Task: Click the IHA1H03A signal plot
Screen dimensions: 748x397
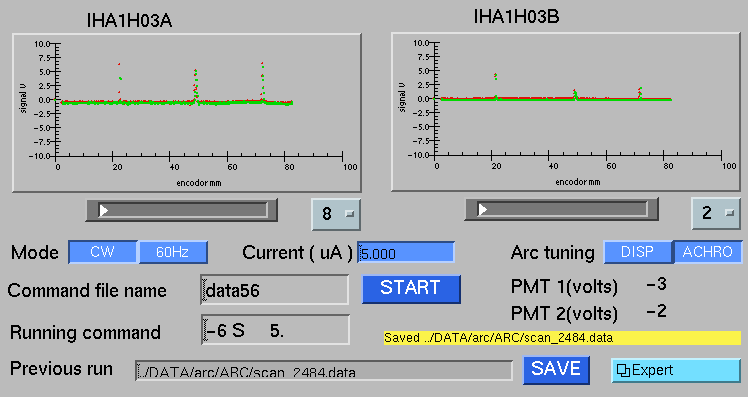Action: [187, 113]
